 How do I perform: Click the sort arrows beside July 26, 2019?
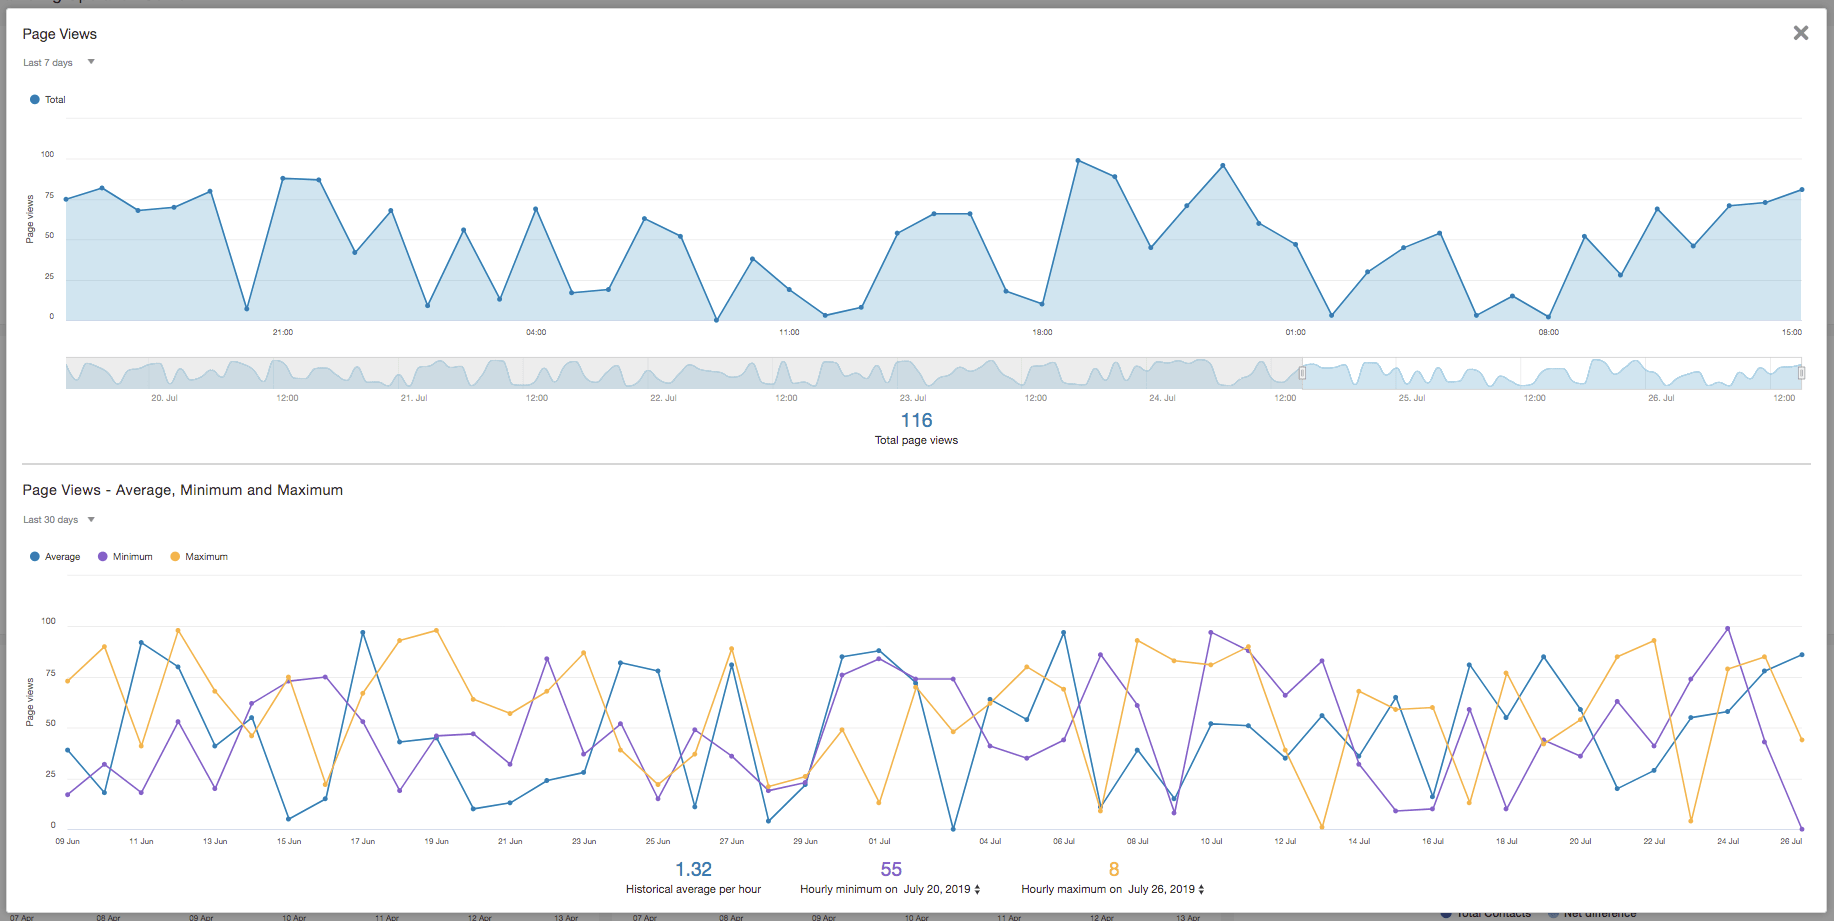[x=1201, y=889]
